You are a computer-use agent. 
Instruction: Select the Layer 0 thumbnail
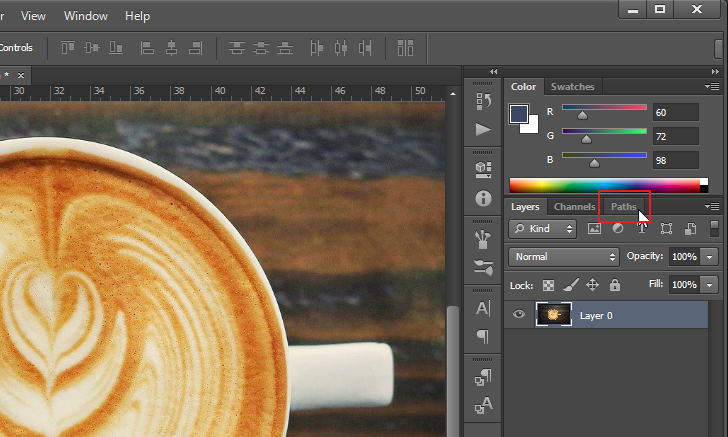(553, 314)
